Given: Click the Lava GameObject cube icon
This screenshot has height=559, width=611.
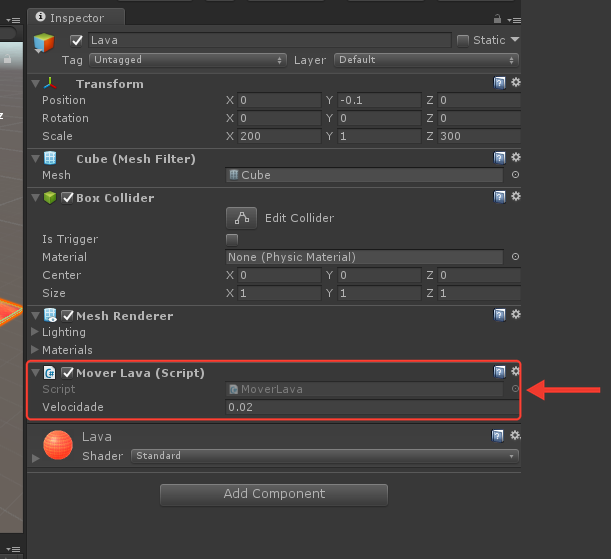Looking at the screenshot, I should point(44,42).
